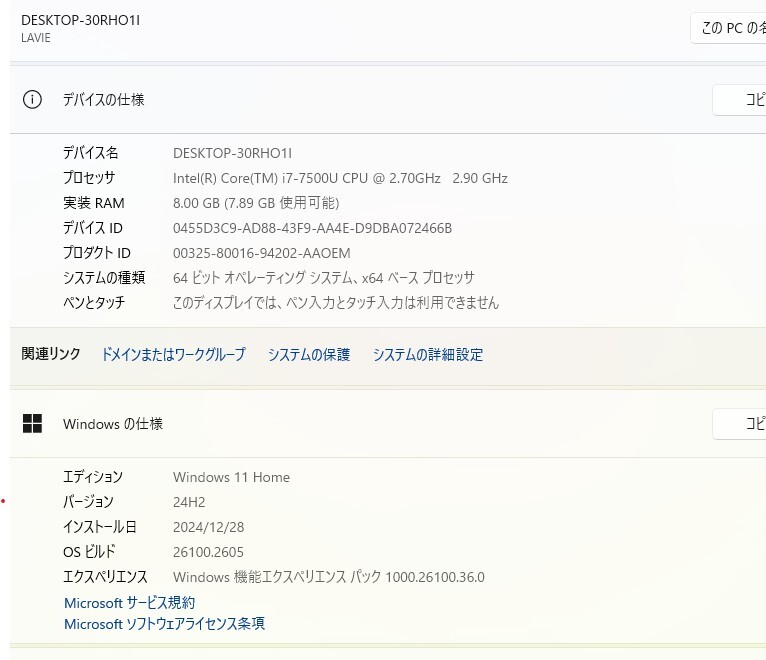Collapse the デバイスの仕様 section header
This screenshot has width=766, height=660.
point(388,100)
